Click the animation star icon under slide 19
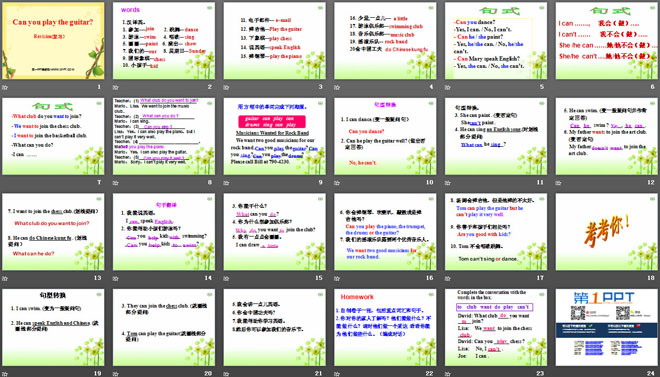This screenshot has height=377, width=660. [x=5, y=374]
